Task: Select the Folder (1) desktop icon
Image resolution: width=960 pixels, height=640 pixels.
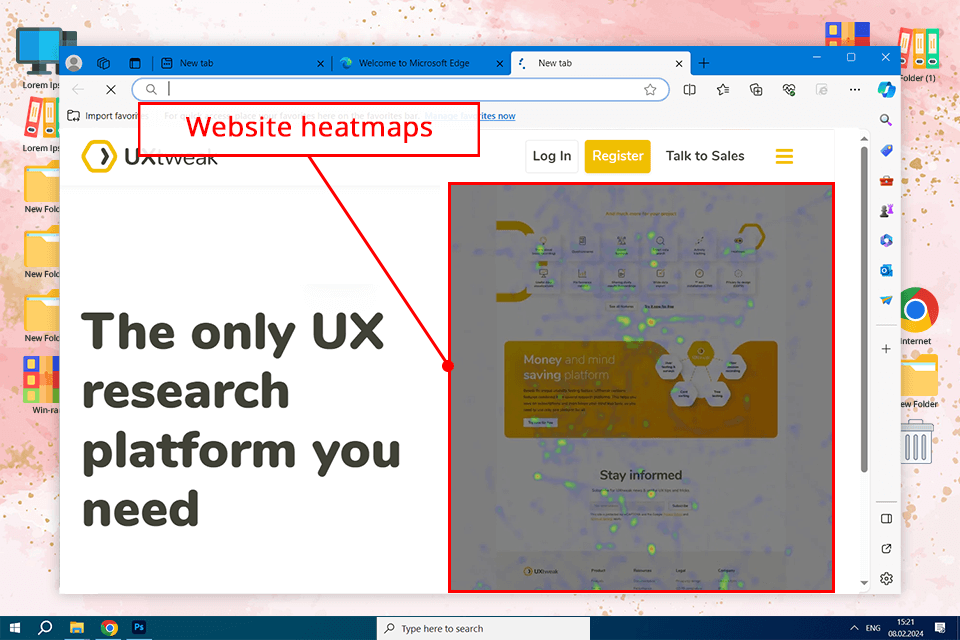Action: [918, 54]
